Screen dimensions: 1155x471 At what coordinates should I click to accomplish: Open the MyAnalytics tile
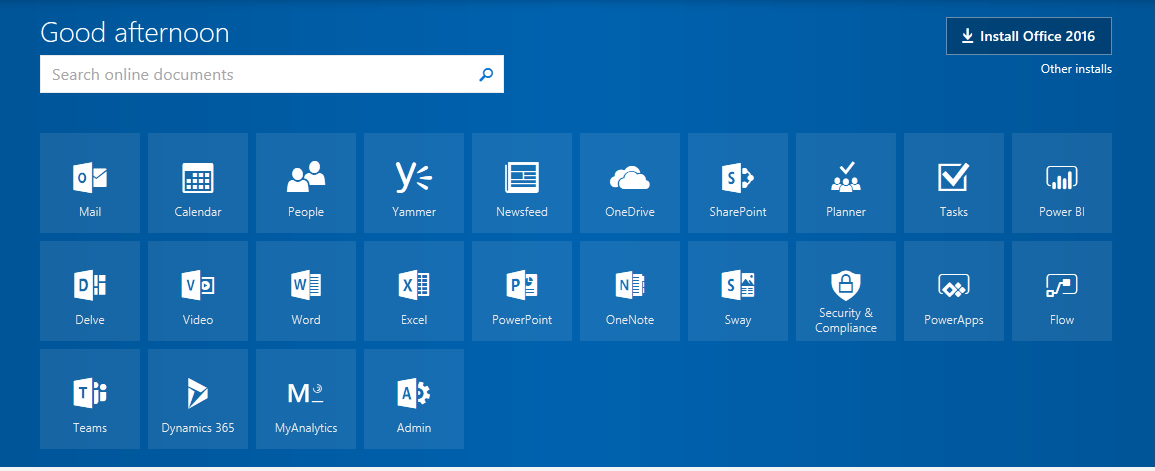(x=306, y=399)
